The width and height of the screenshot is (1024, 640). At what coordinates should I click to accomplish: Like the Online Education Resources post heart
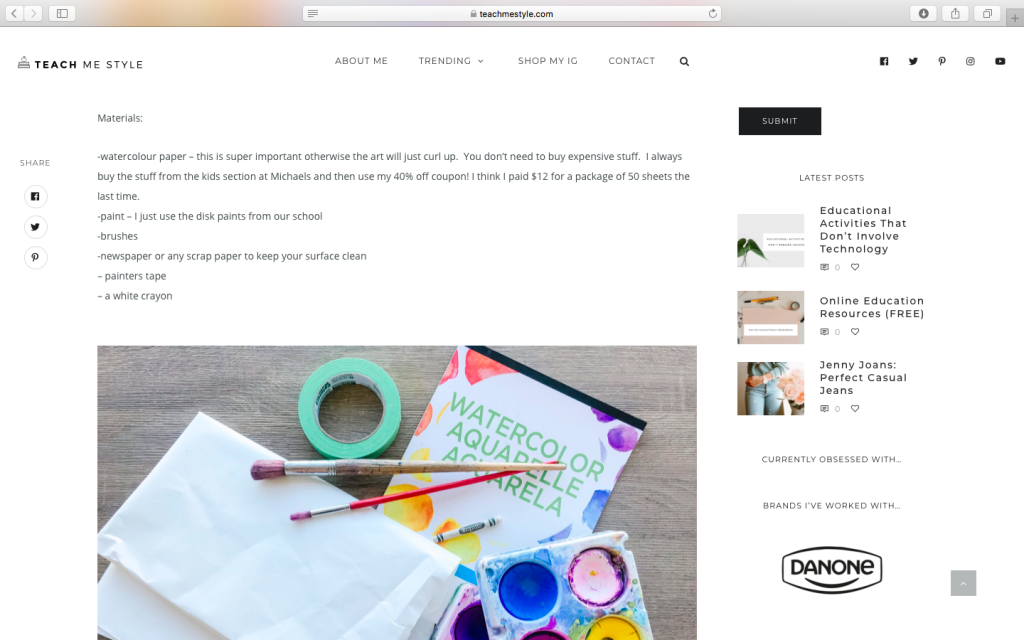[x=855, y=332]
